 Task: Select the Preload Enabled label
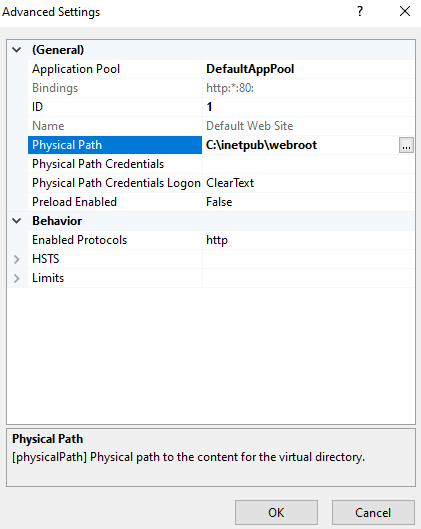[74, 202]
